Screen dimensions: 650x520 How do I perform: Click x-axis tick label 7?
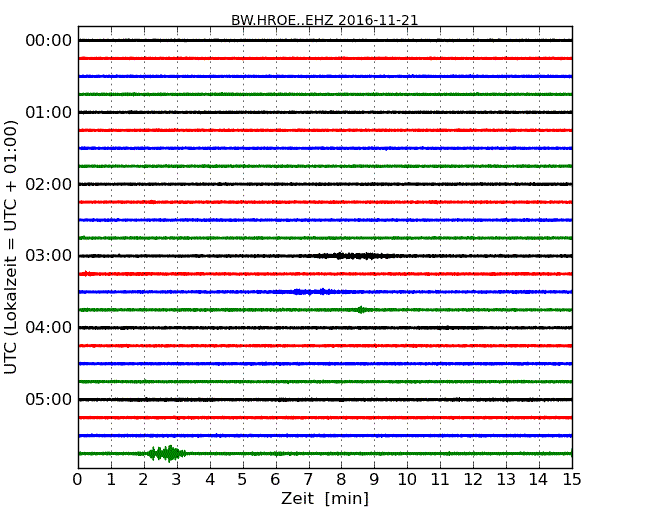click(308, 480)
